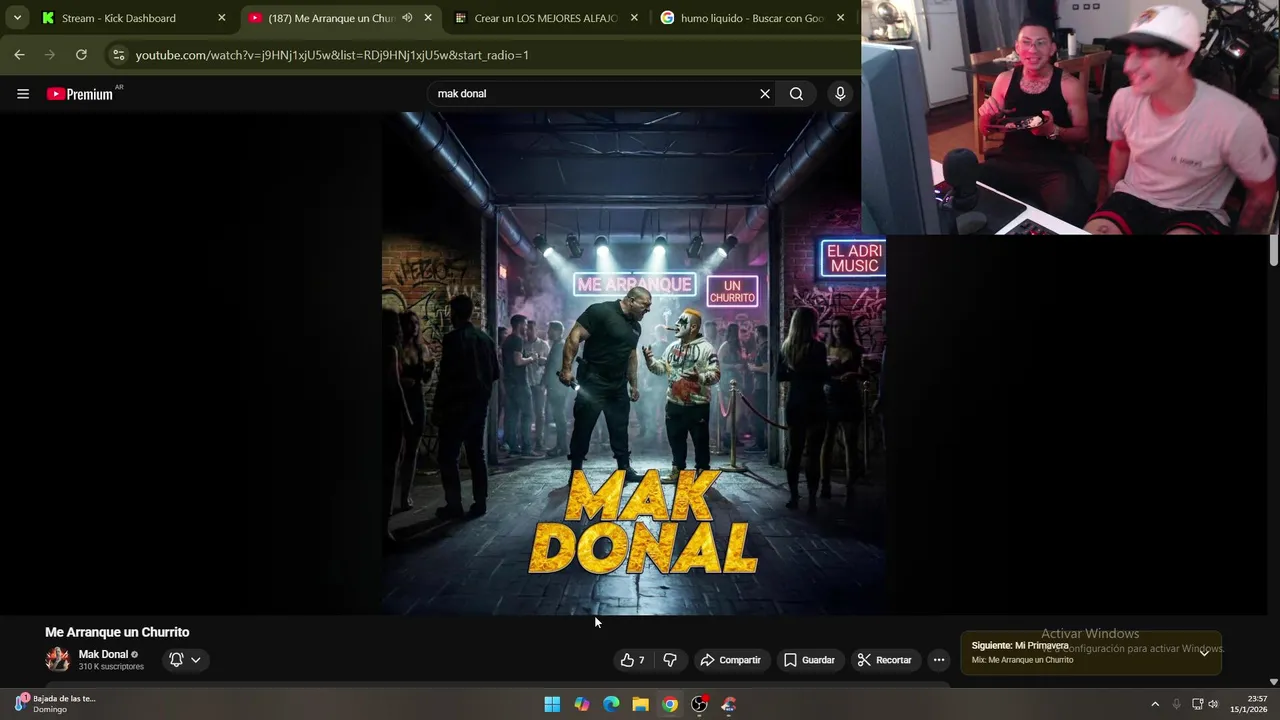Open the Chrome tab search dropdown
This screenshot has width=1280, height=720.
(x=17, y=18)
